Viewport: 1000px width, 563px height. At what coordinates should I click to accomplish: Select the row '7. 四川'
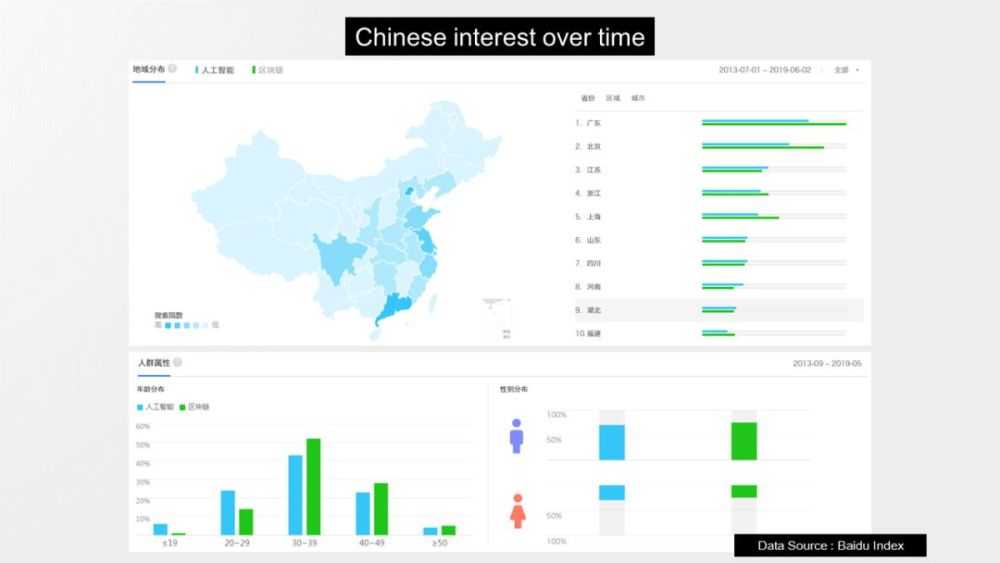[719, 263]
